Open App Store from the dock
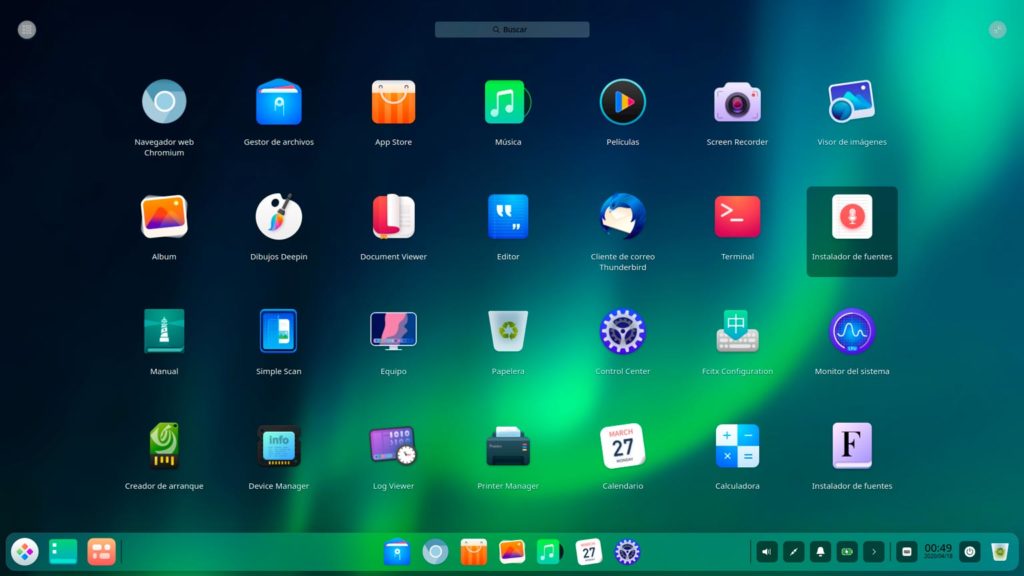1024x576 pixels. click(x=473, y=552)
